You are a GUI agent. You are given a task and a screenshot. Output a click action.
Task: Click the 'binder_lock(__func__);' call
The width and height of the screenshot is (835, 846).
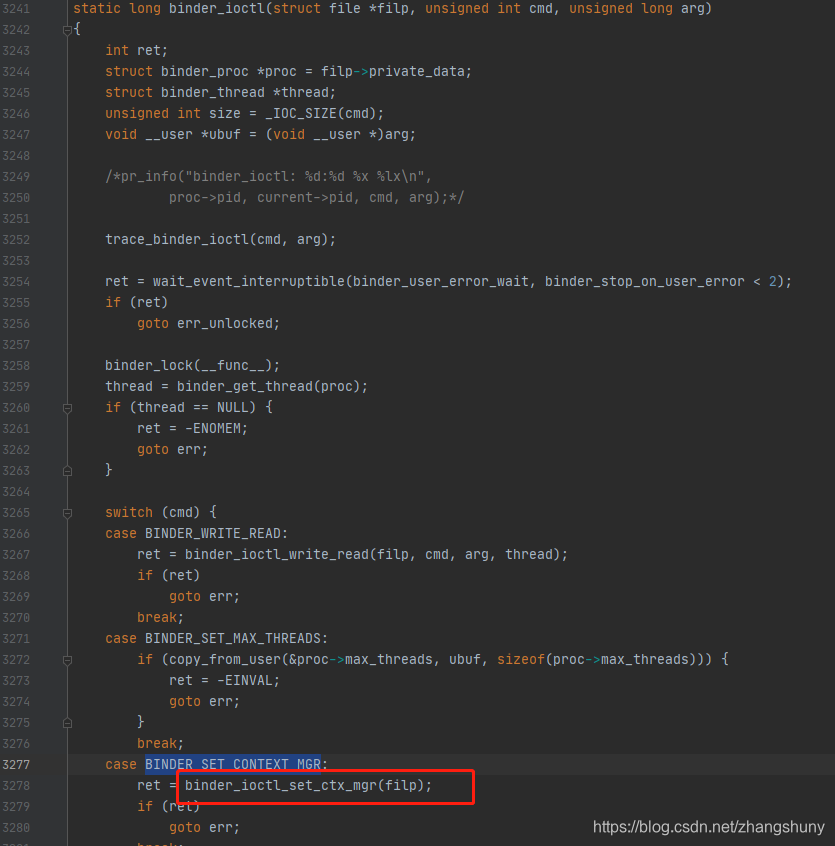tap(192, 366)
